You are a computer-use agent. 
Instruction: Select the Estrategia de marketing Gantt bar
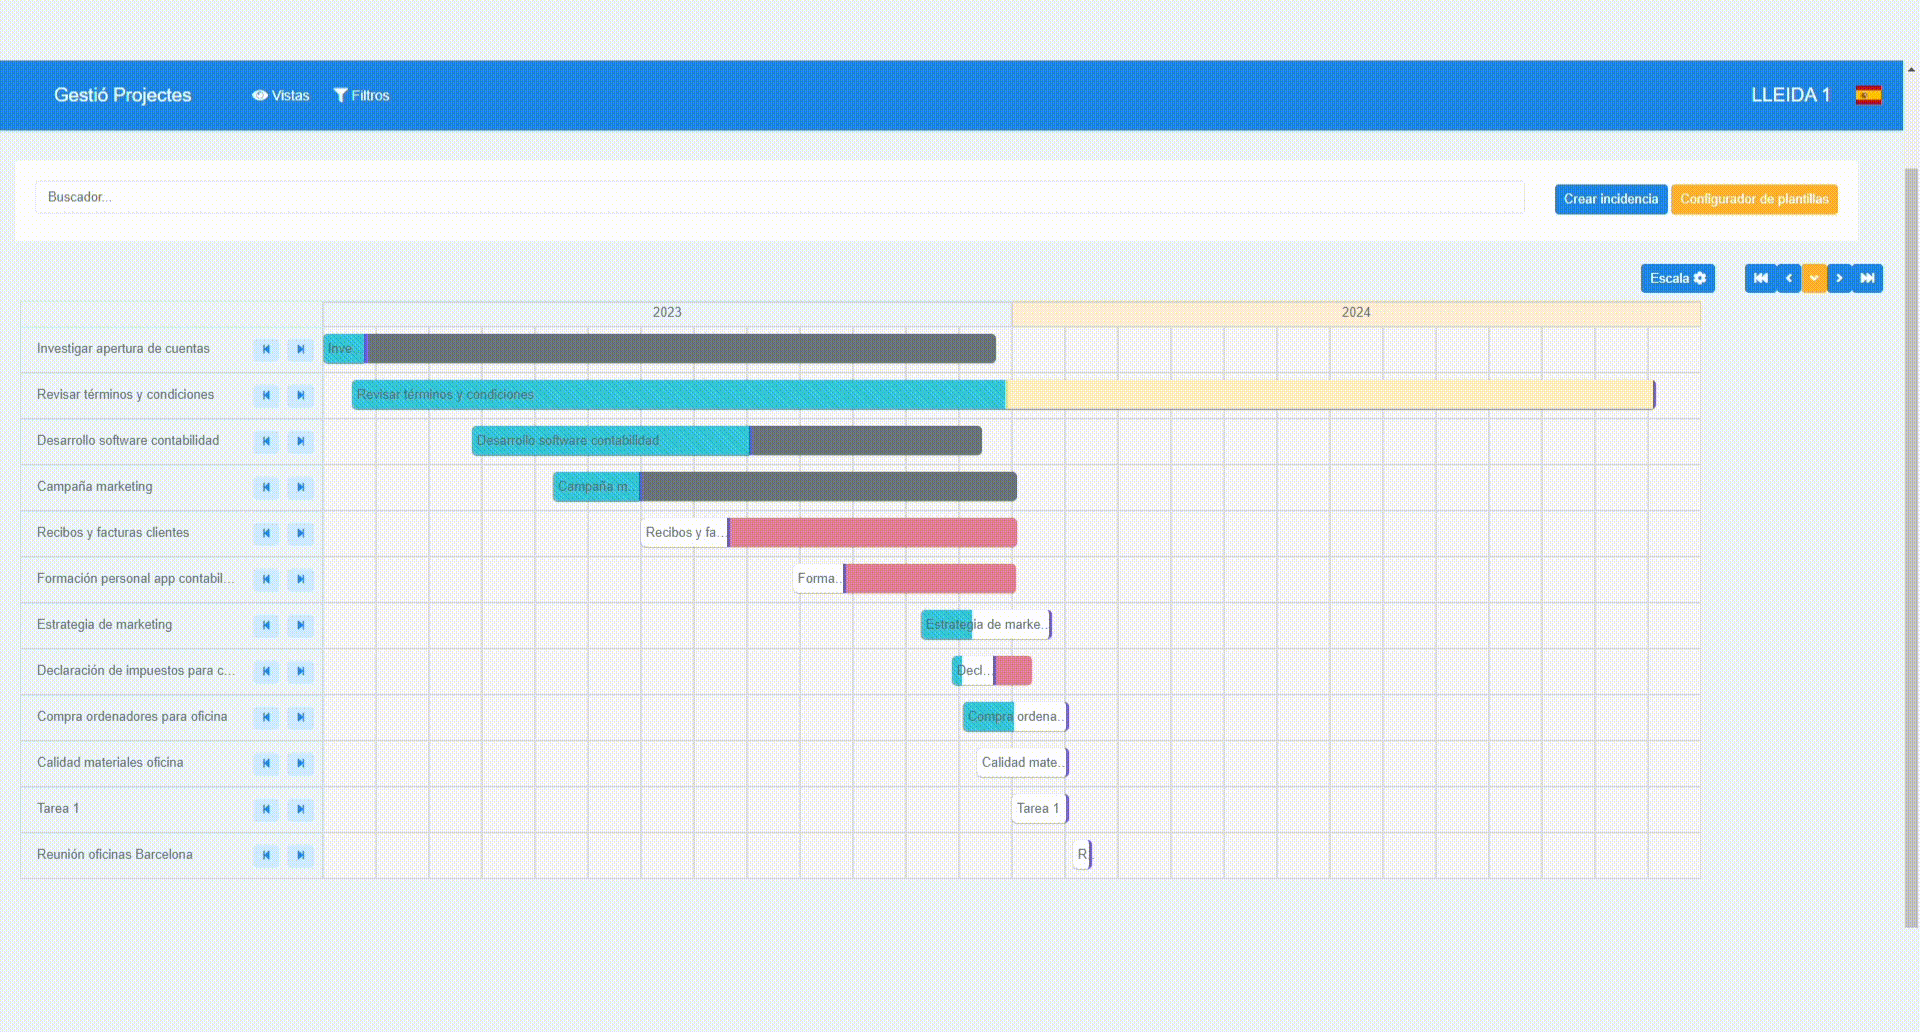pos(984,624)
